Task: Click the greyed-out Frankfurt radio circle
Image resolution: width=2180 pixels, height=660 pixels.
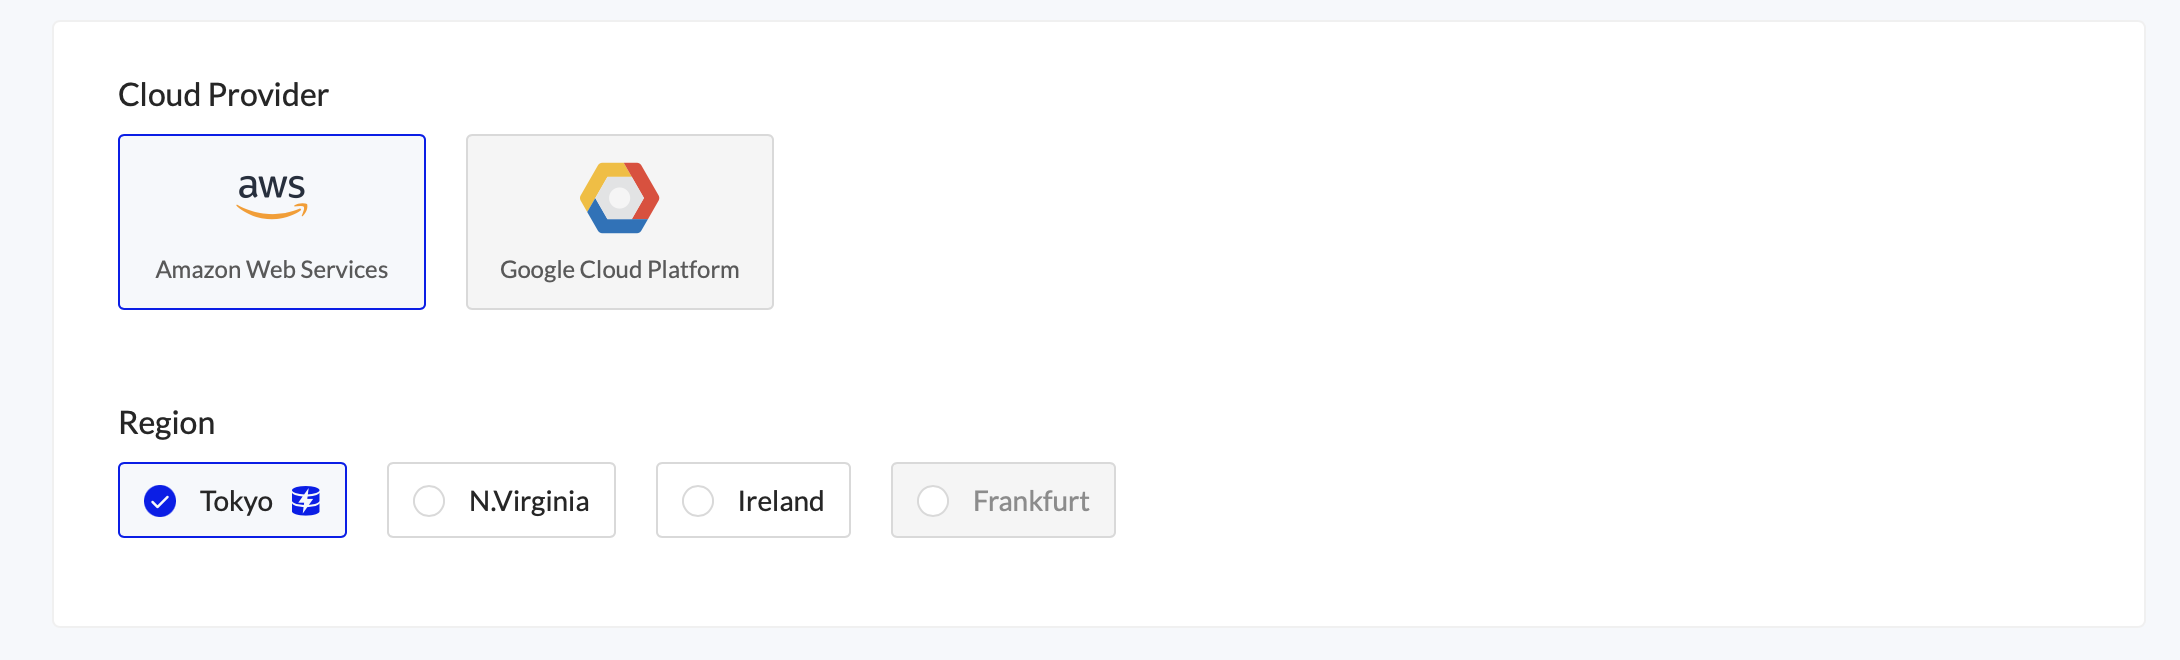Action: coord(933,501)
